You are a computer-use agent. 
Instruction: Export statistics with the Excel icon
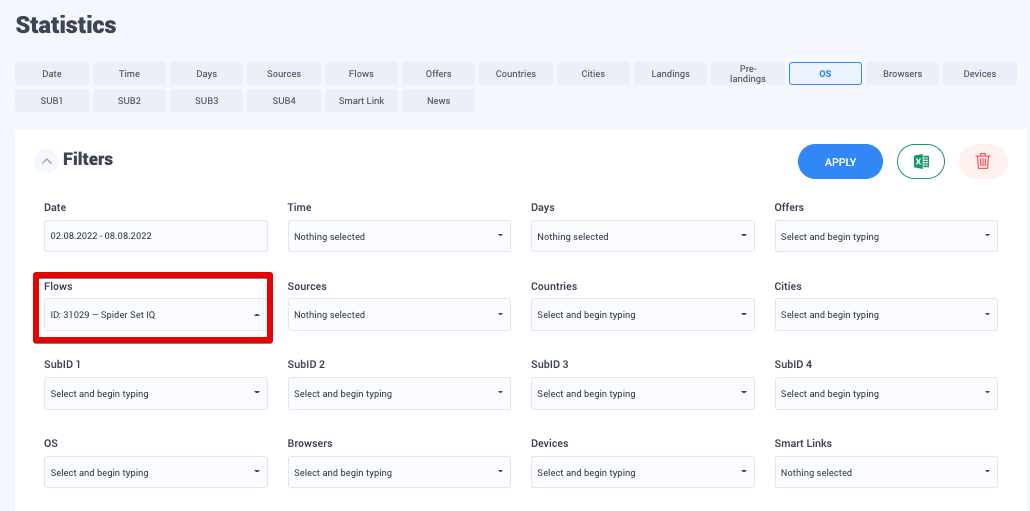coord(920,161)
